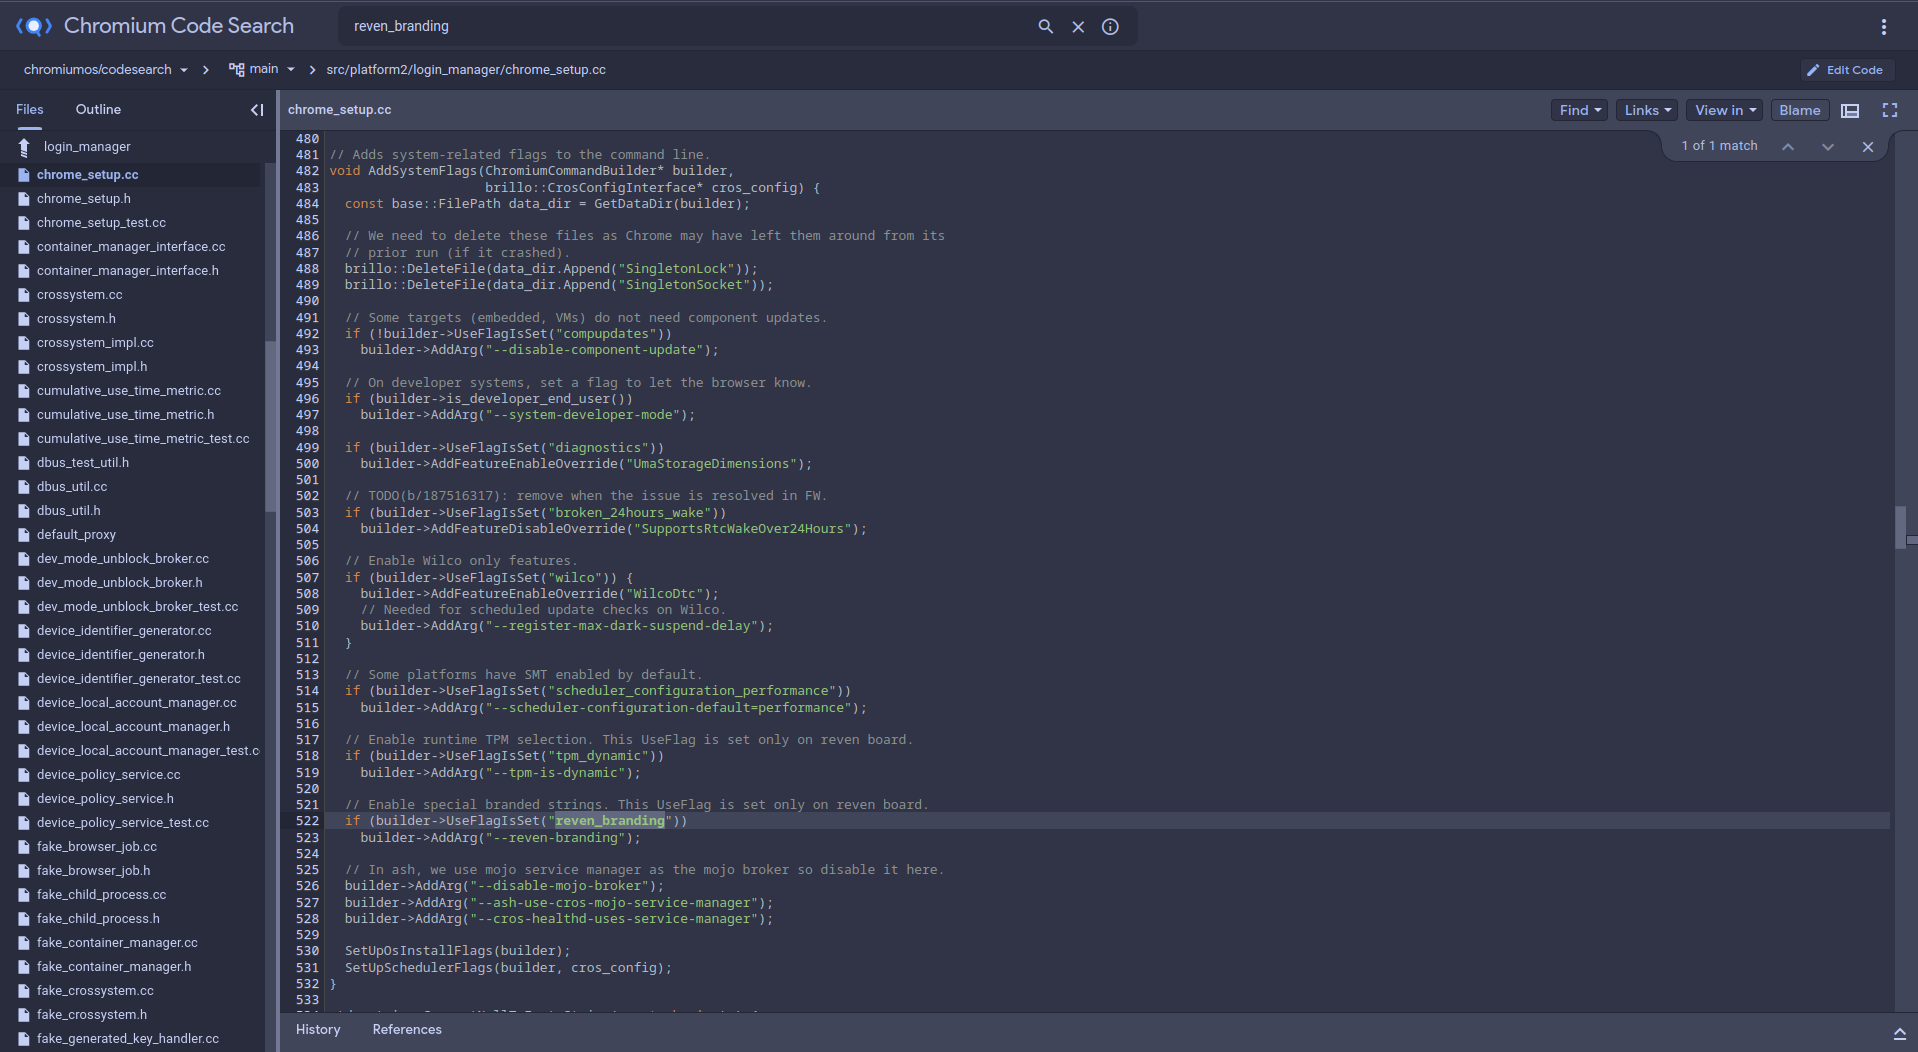Jump to previous find match
1918x1052 pixels.
pos(1788,147)
